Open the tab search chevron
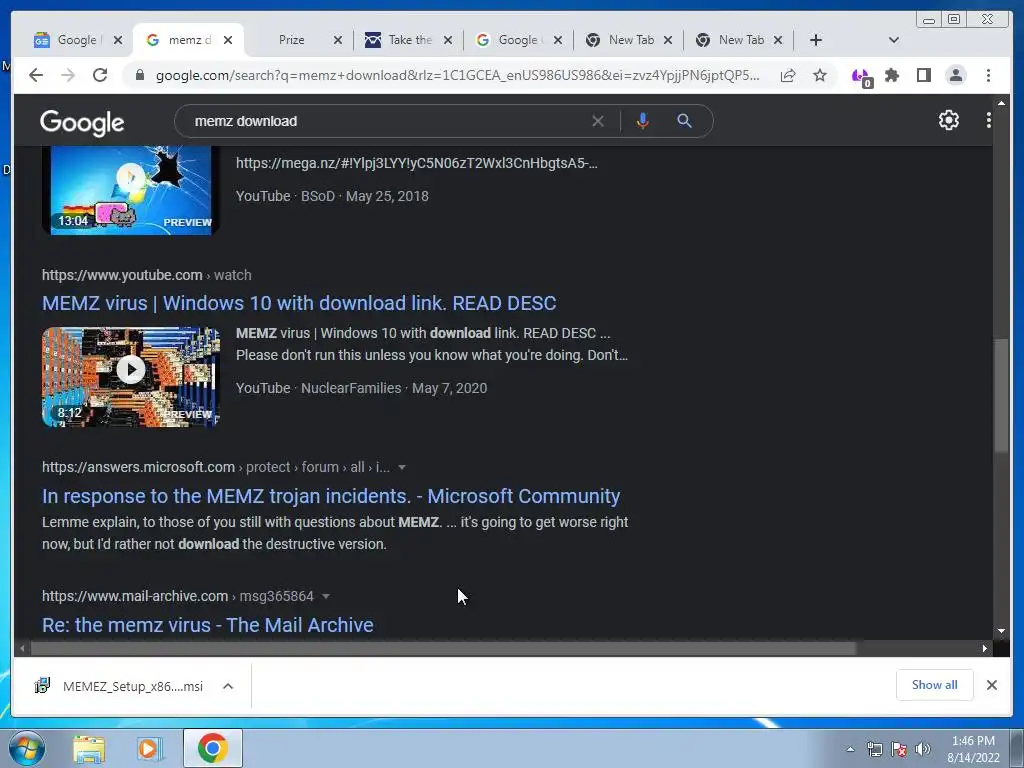This screenshot has height=768, width=1024. click(x=894, y=40)
